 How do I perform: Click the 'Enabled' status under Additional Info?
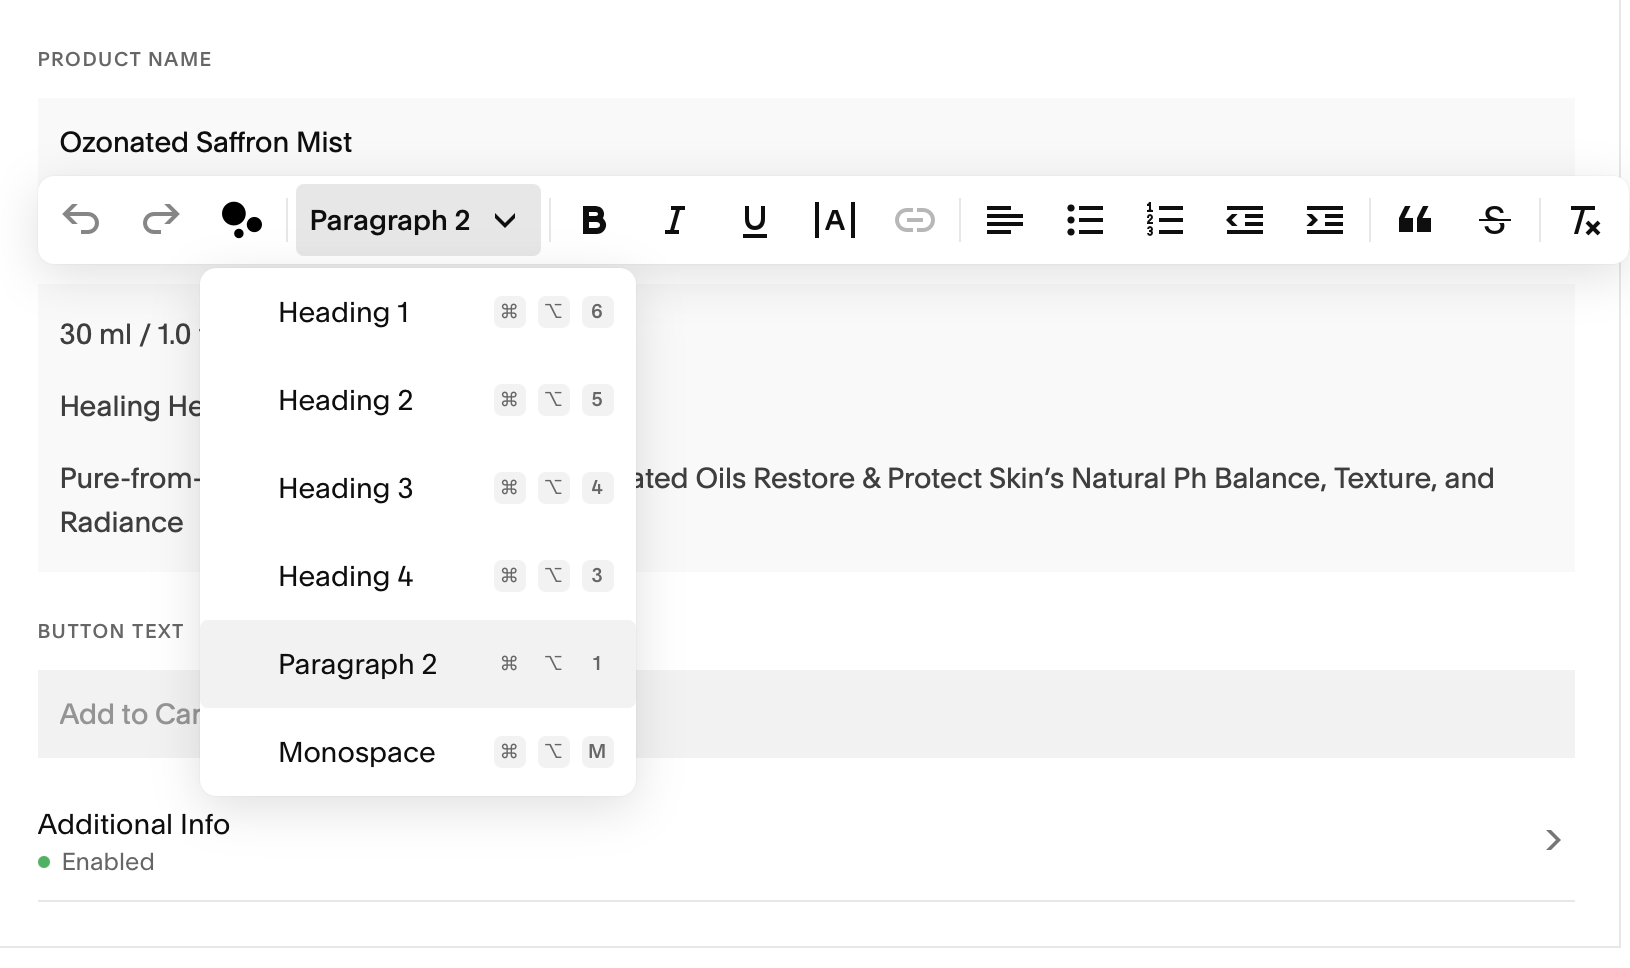(108, 862)
